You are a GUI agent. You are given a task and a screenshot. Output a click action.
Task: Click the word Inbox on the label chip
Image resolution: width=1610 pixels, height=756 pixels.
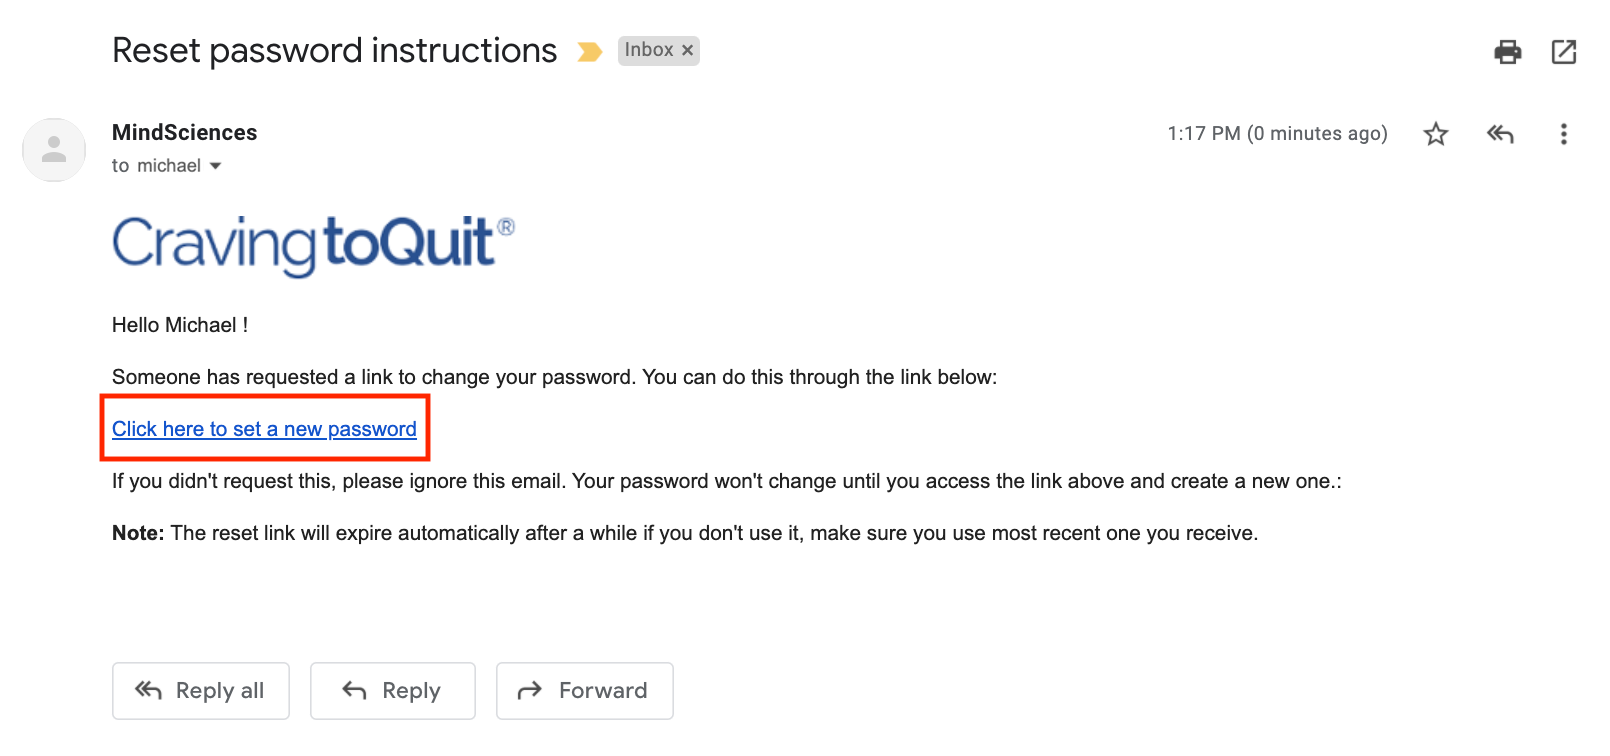pyautogui.click(x=648, y=50)
